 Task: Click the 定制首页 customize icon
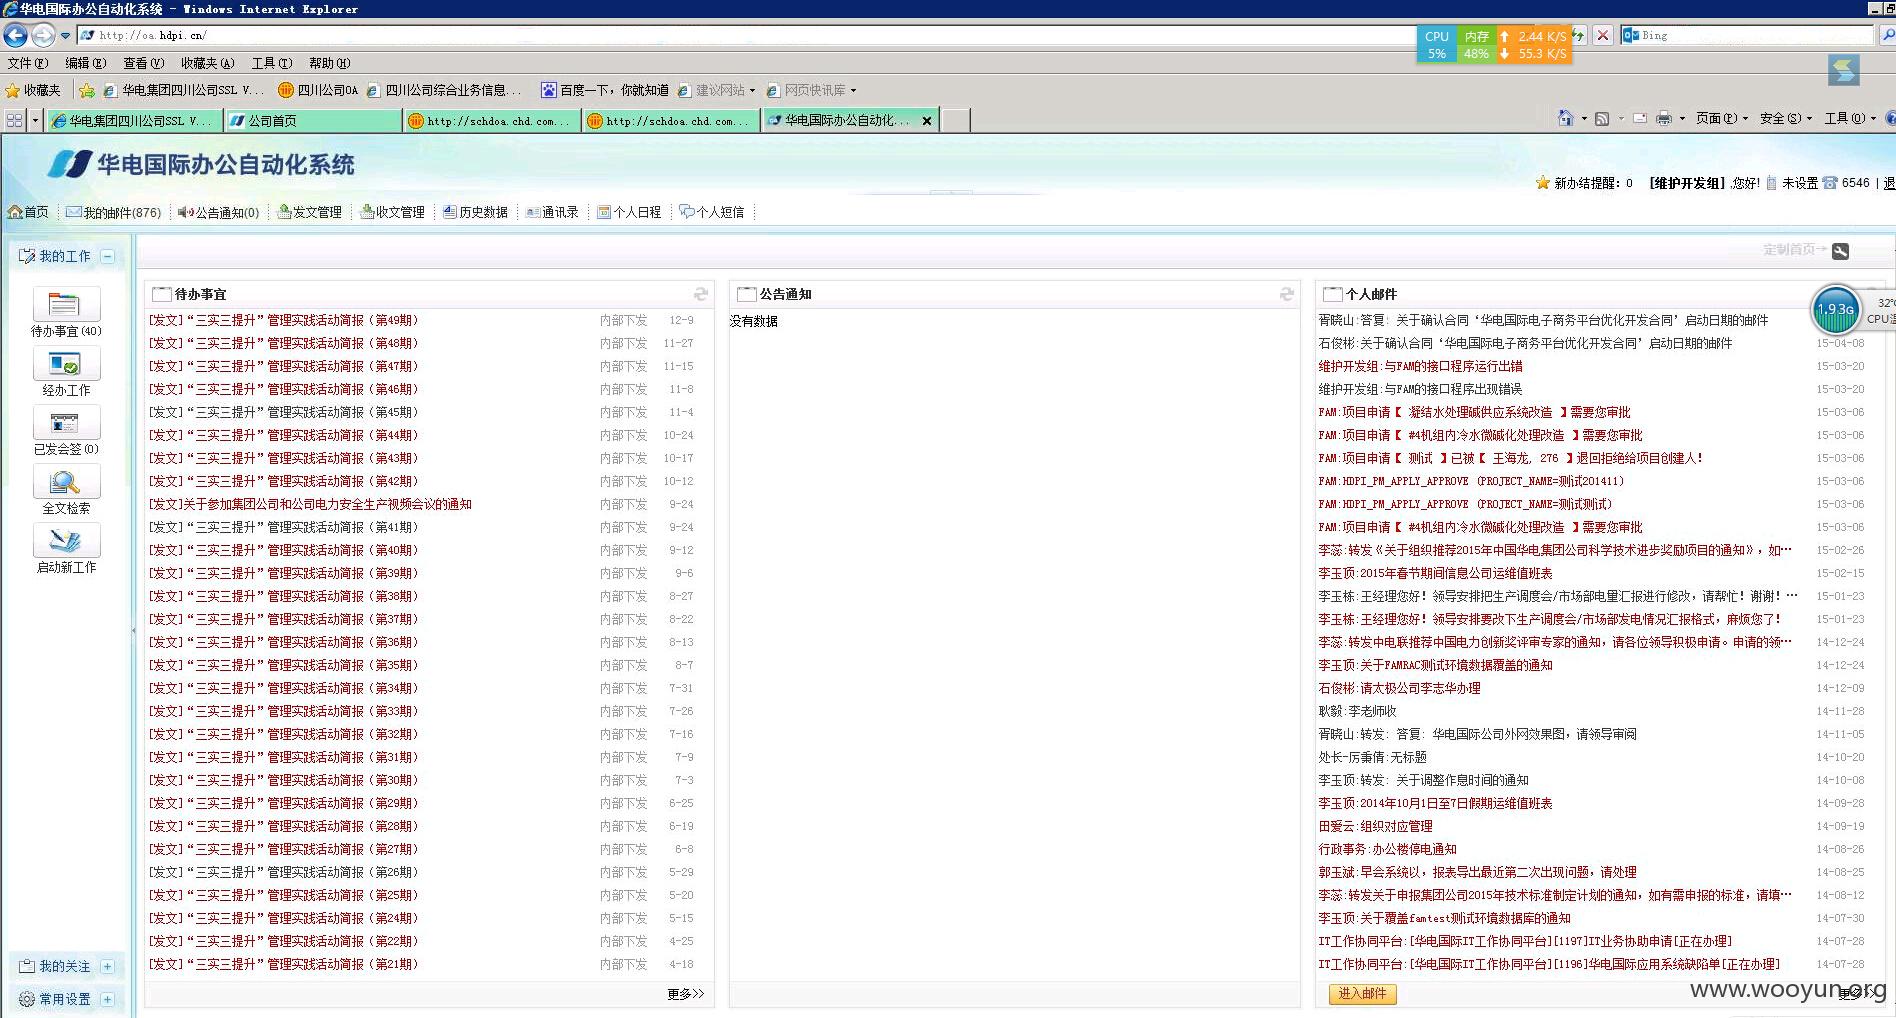(1841, 251)
